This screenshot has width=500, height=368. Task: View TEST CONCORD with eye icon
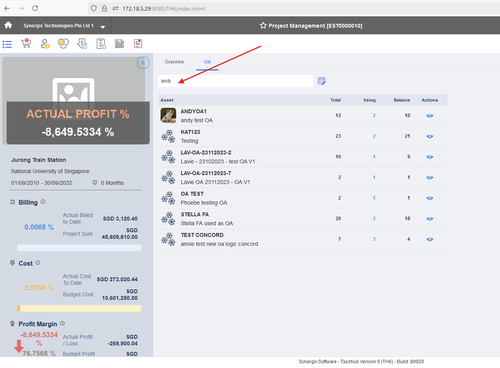pos(430,239)
